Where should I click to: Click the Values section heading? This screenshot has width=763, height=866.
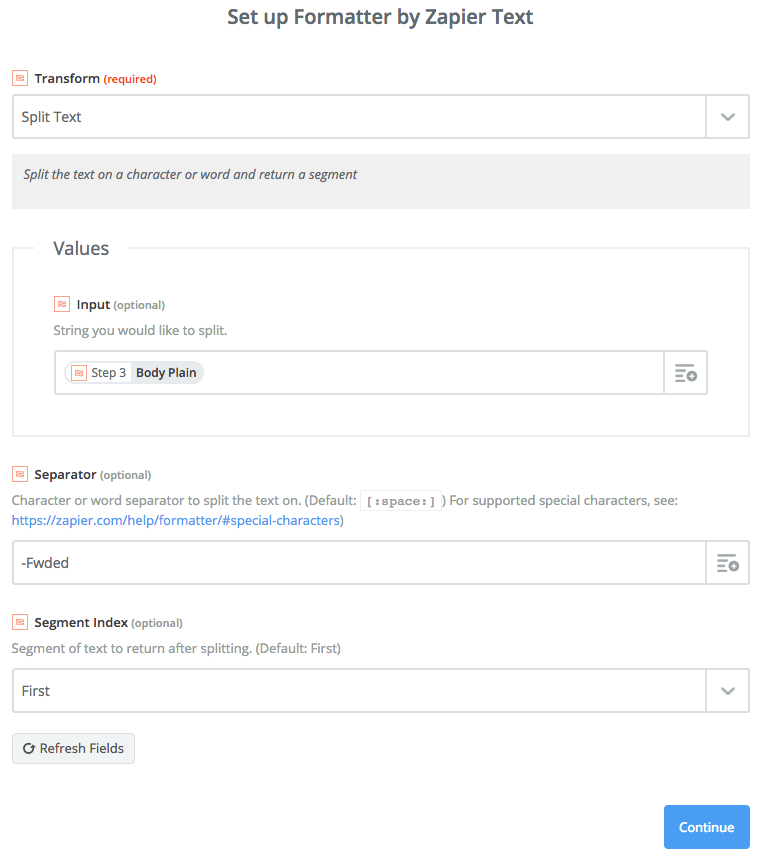(x=81, y=248)
